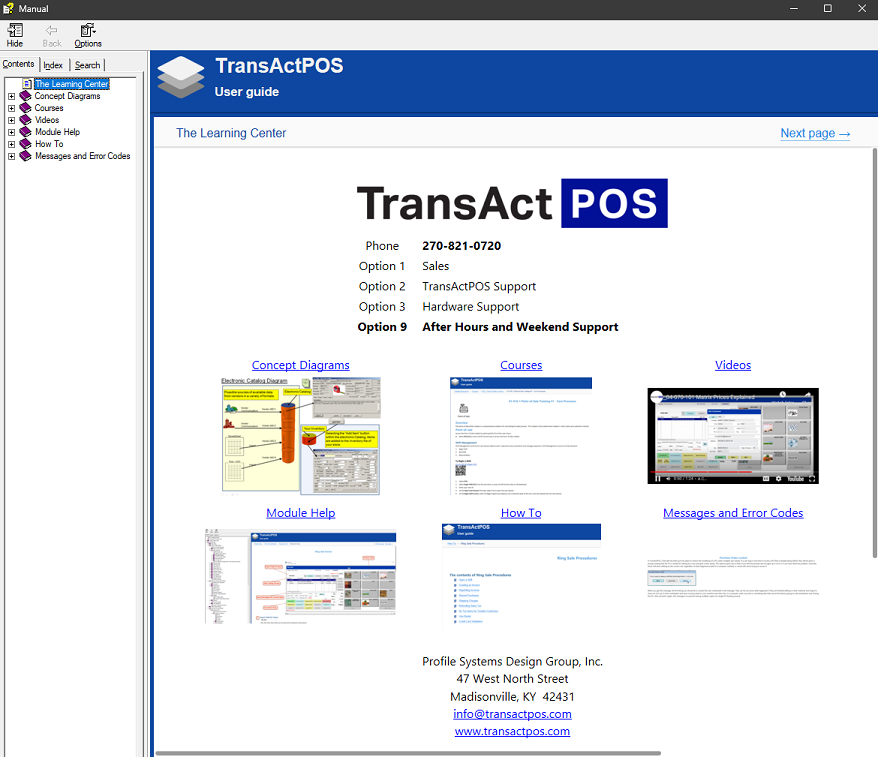Expand the Messages and Error Codes node
Viewport: 878px width, 757px height.
[11, 157]
